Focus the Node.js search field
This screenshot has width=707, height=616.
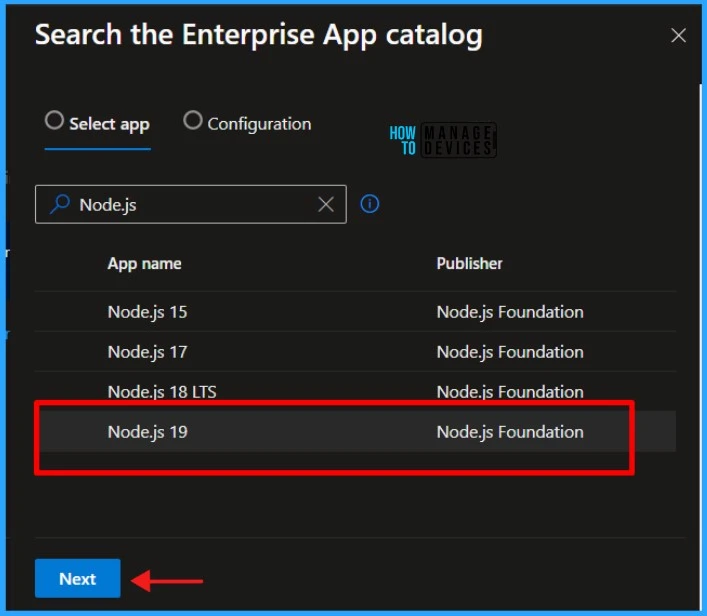191,204
